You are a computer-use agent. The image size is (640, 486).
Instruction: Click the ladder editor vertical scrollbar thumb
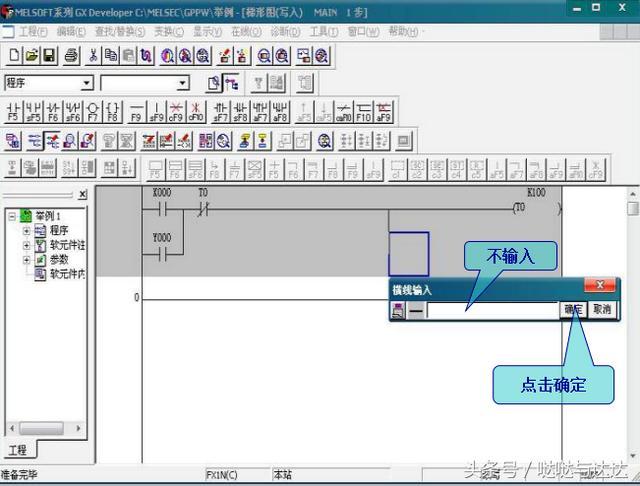click(x=633, y=208)
